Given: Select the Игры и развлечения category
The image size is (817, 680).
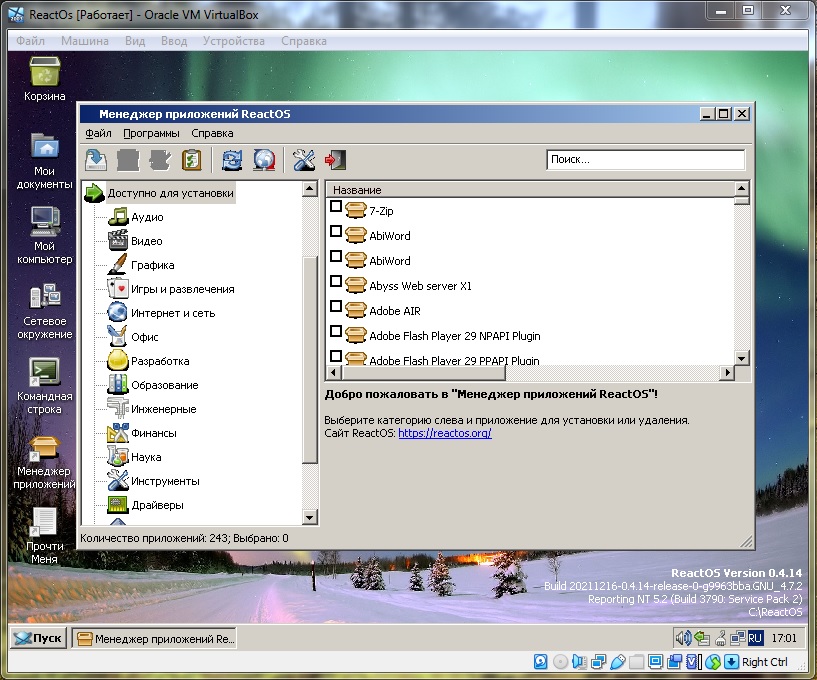Looking at the screenshot, I should (182, 289).
